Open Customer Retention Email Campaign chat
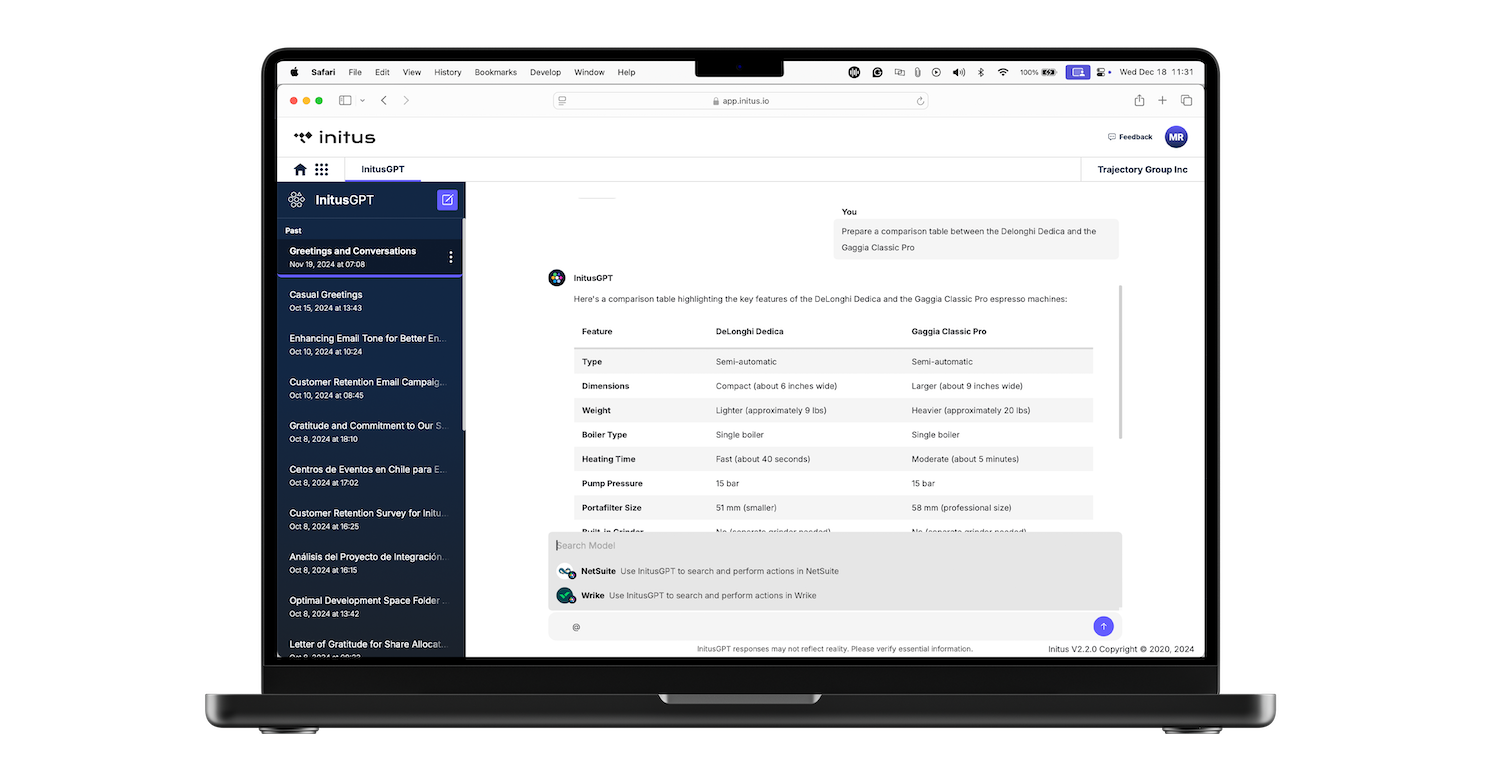Screen dimensions: 1500x764 pyautogui.click(x=369, y=388)
